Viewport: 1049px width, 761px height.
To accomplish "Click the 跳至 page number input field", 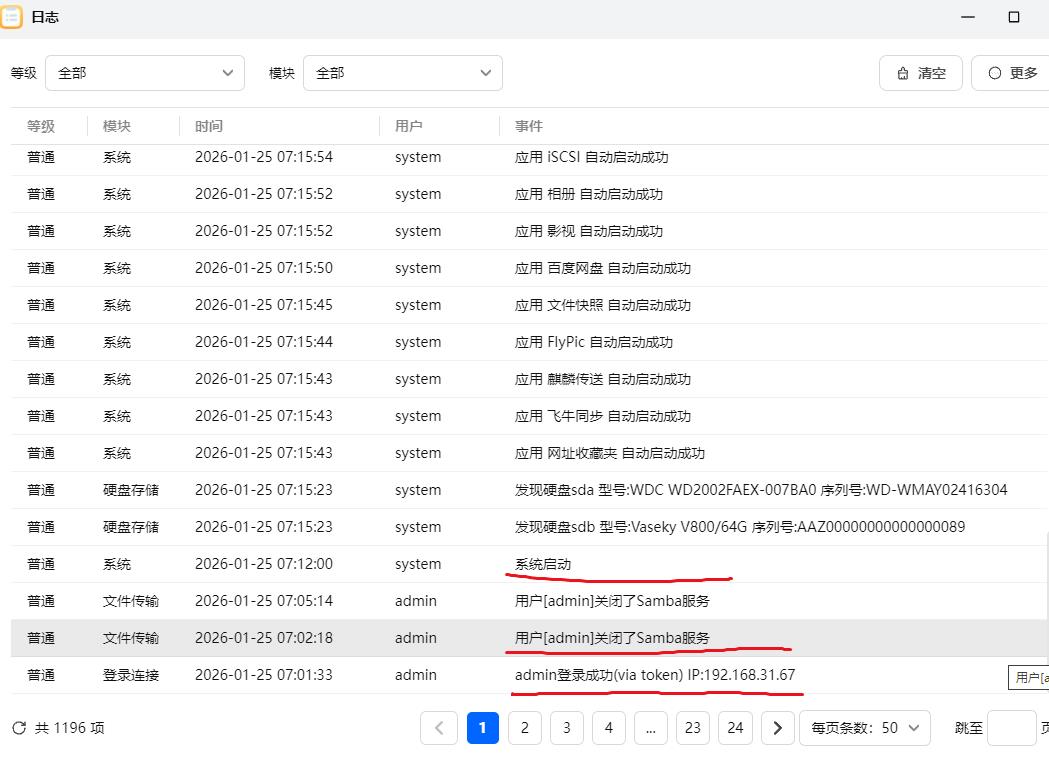I will 1010,728.
